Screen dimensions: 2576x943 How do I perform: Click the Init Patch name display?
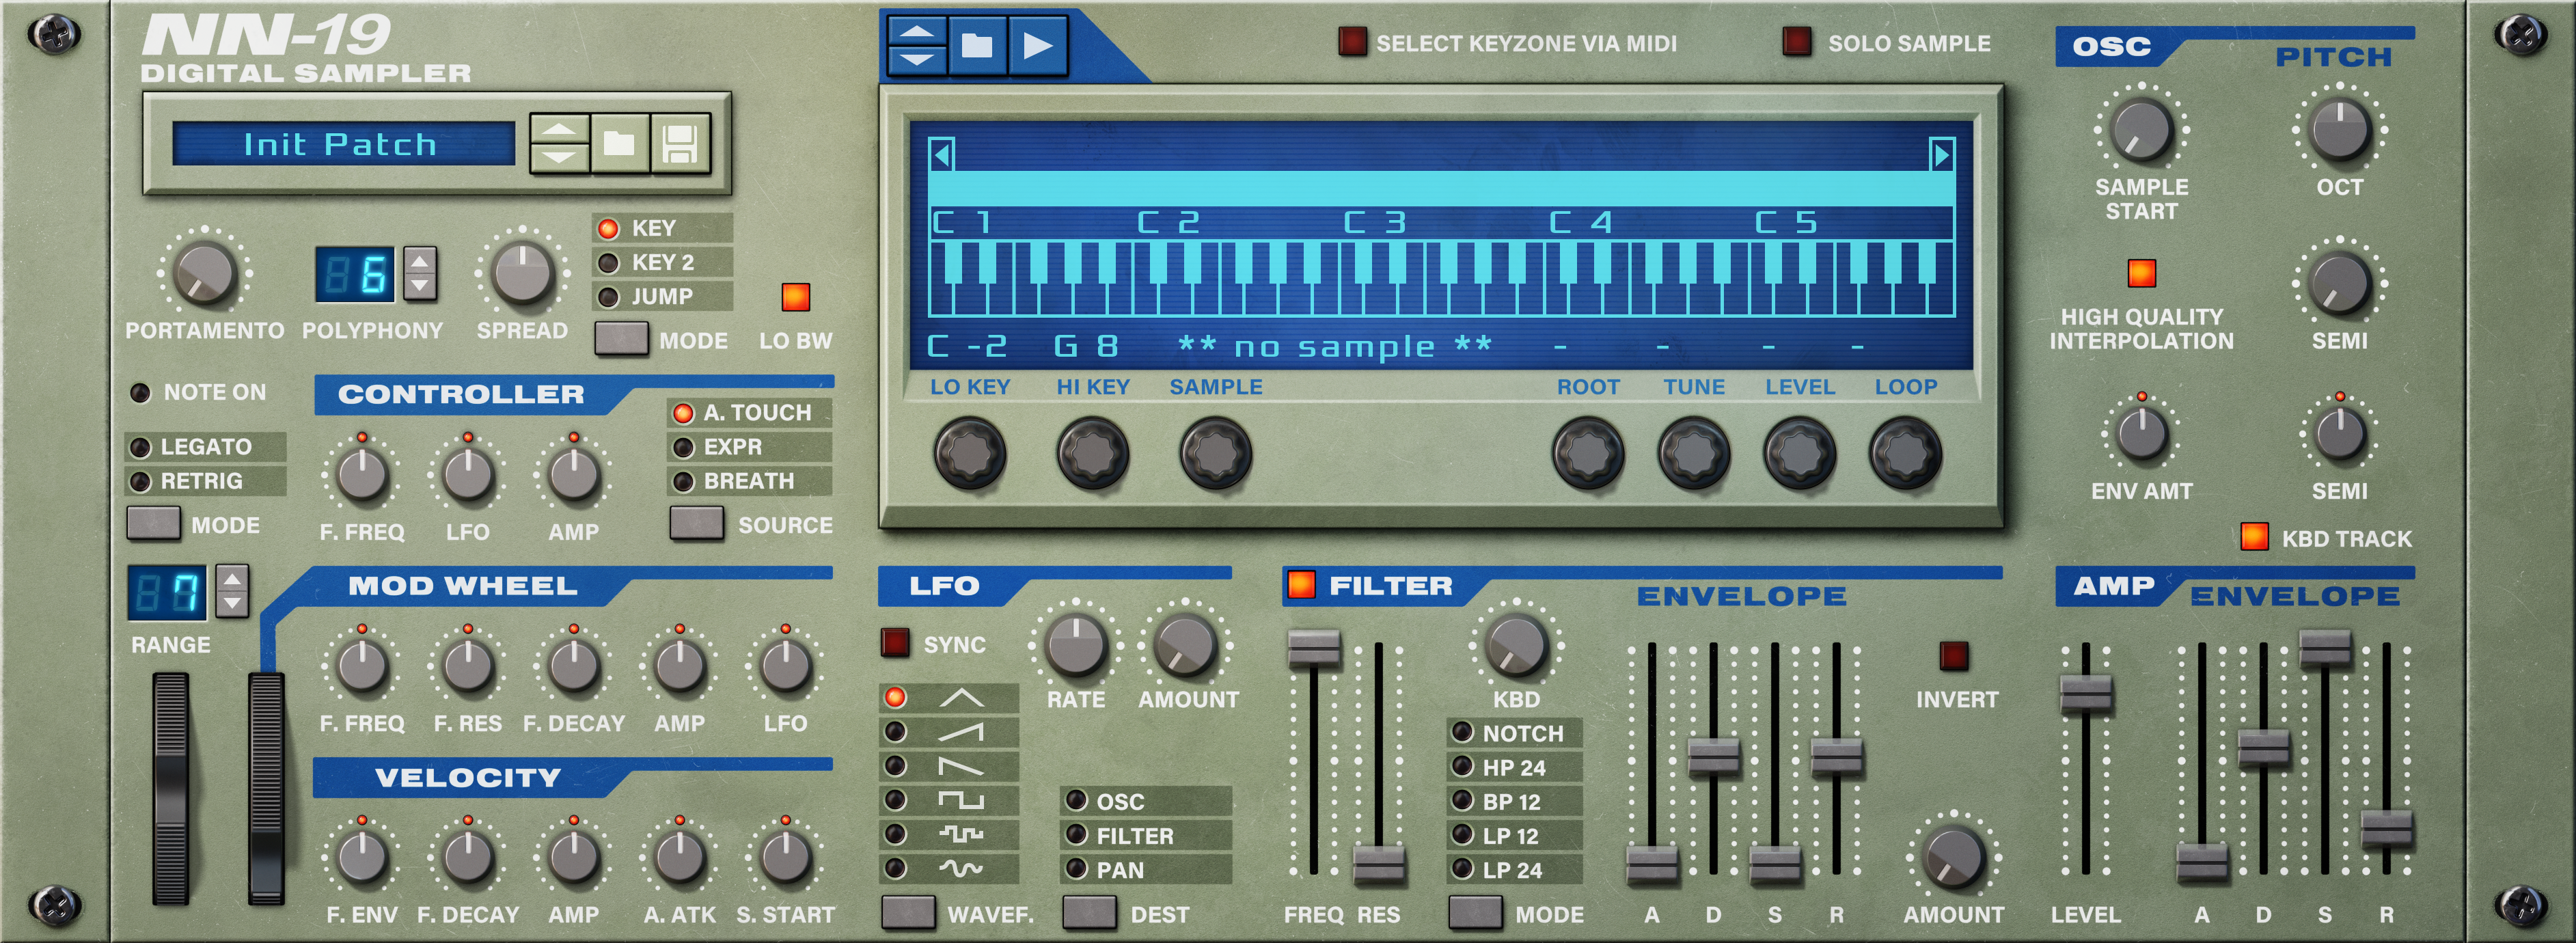tap(342, 144)
